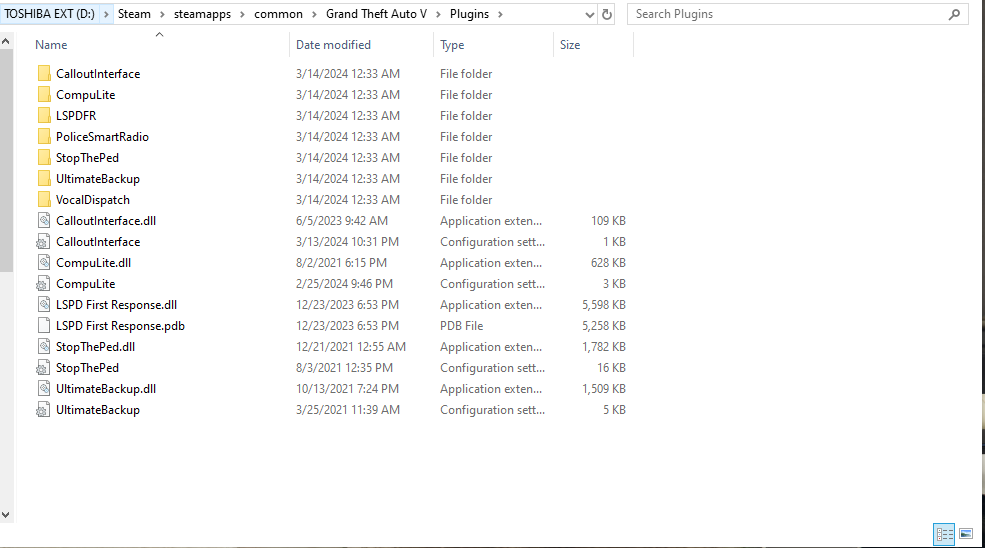The image size is (985, 548).
Task: Select LSPD First Response.pdb file name
Action: pyautogui.click(x=120, y=326)
